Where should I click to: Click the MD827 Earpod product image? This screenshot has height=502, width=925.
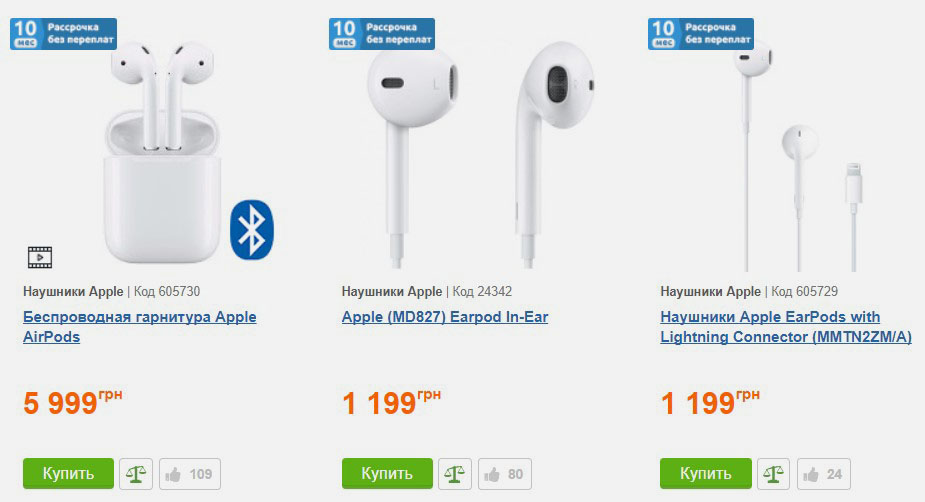tap(479, 155)
